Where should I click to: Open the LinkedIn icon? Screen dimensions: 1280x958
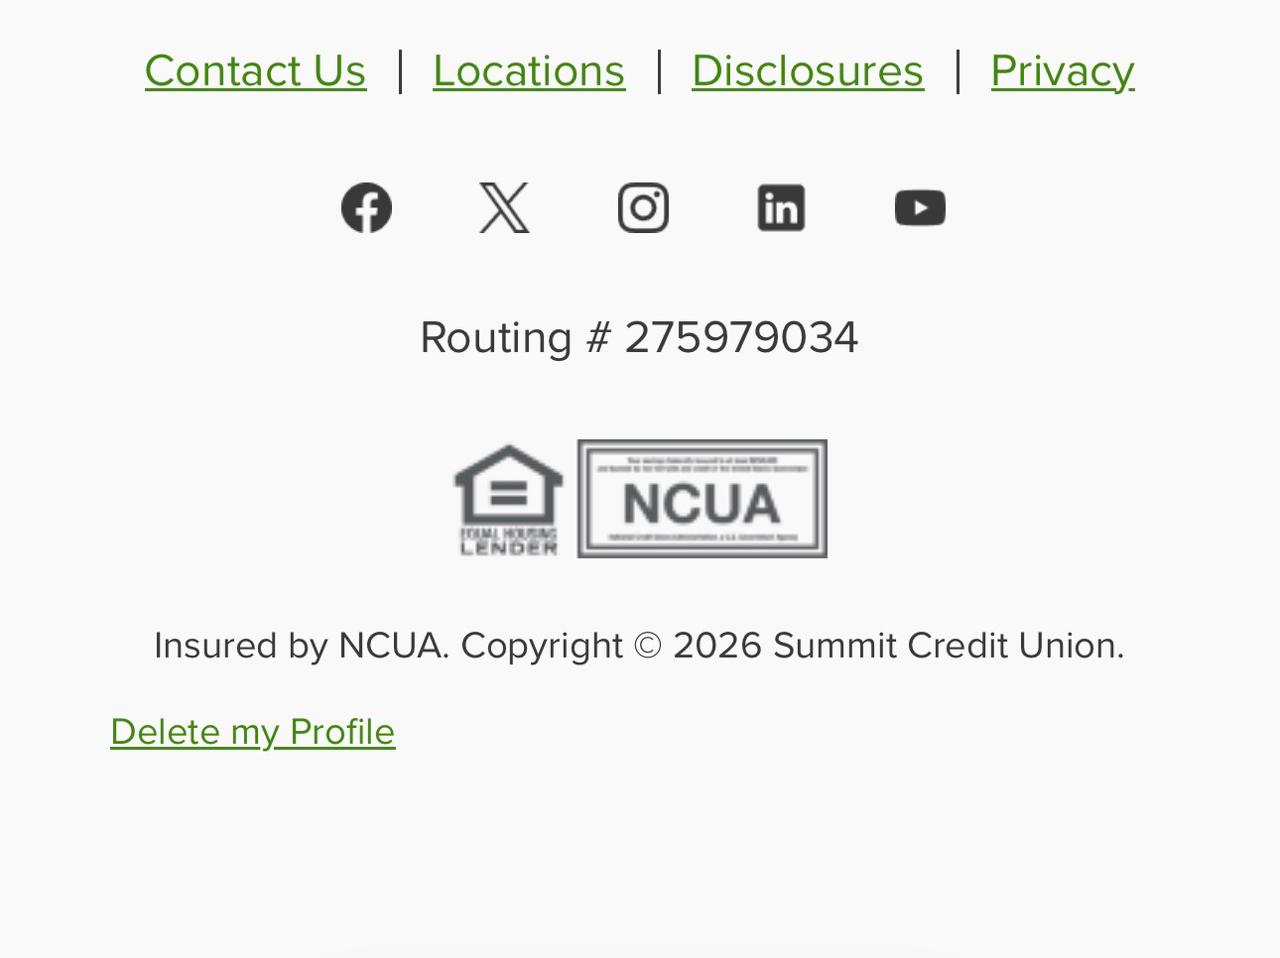781,208
